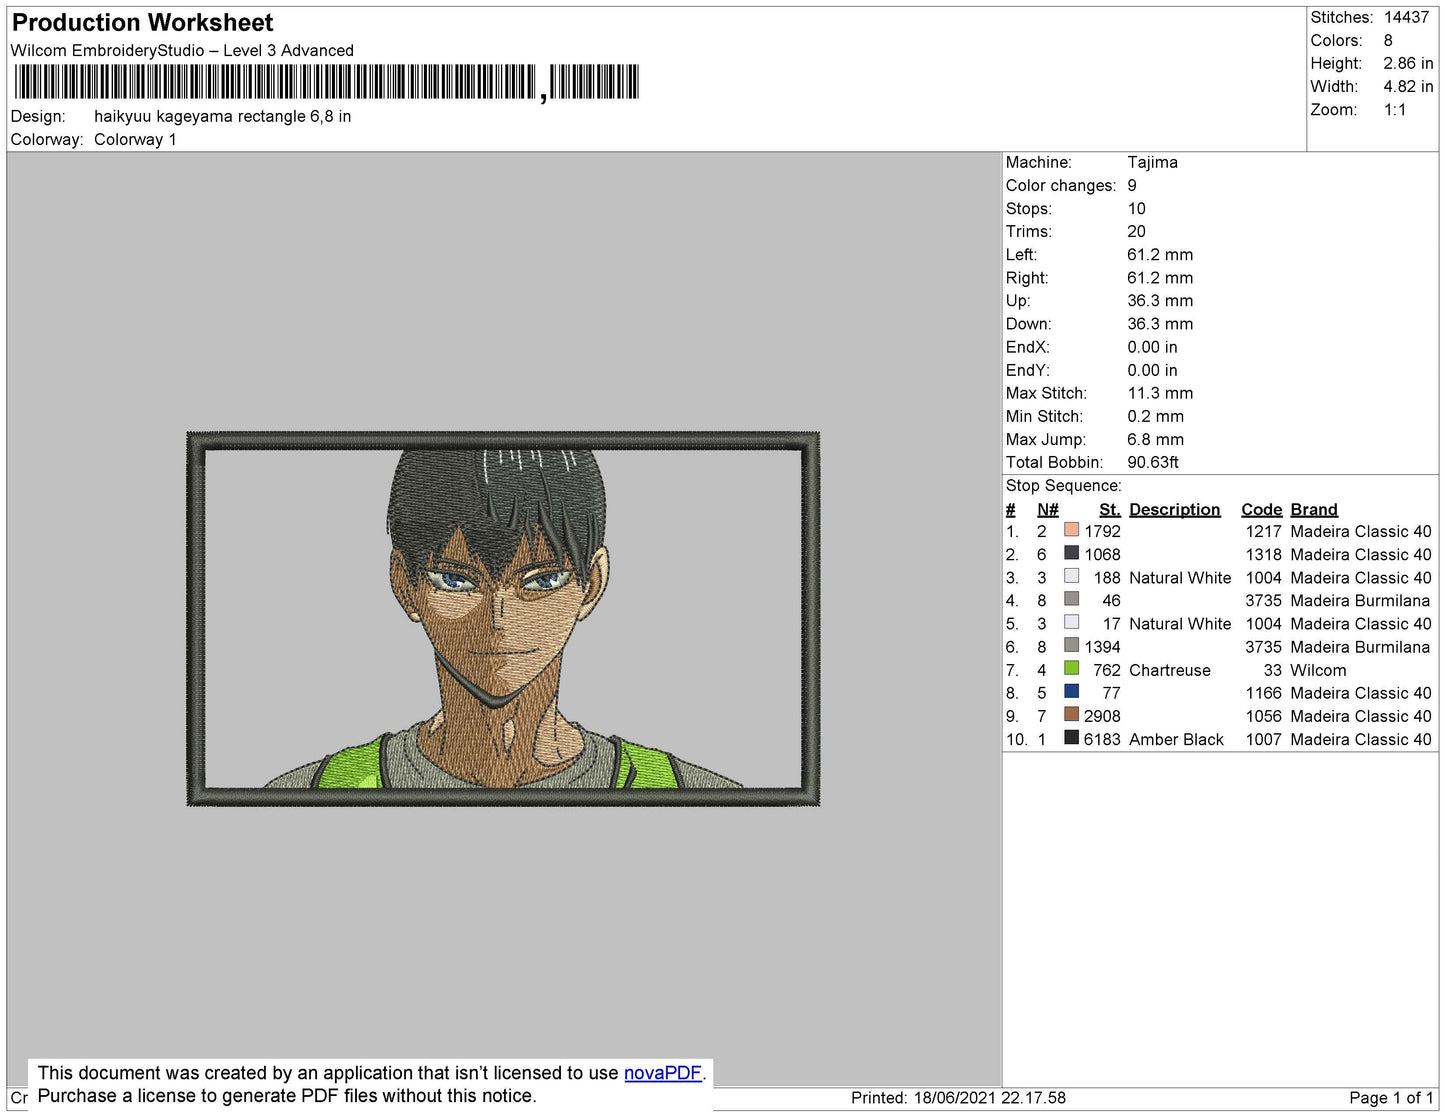The width and height of the screenshot is (1445, 1117).
Task: Click the 'N#' column header
Action: [1047, 509]
